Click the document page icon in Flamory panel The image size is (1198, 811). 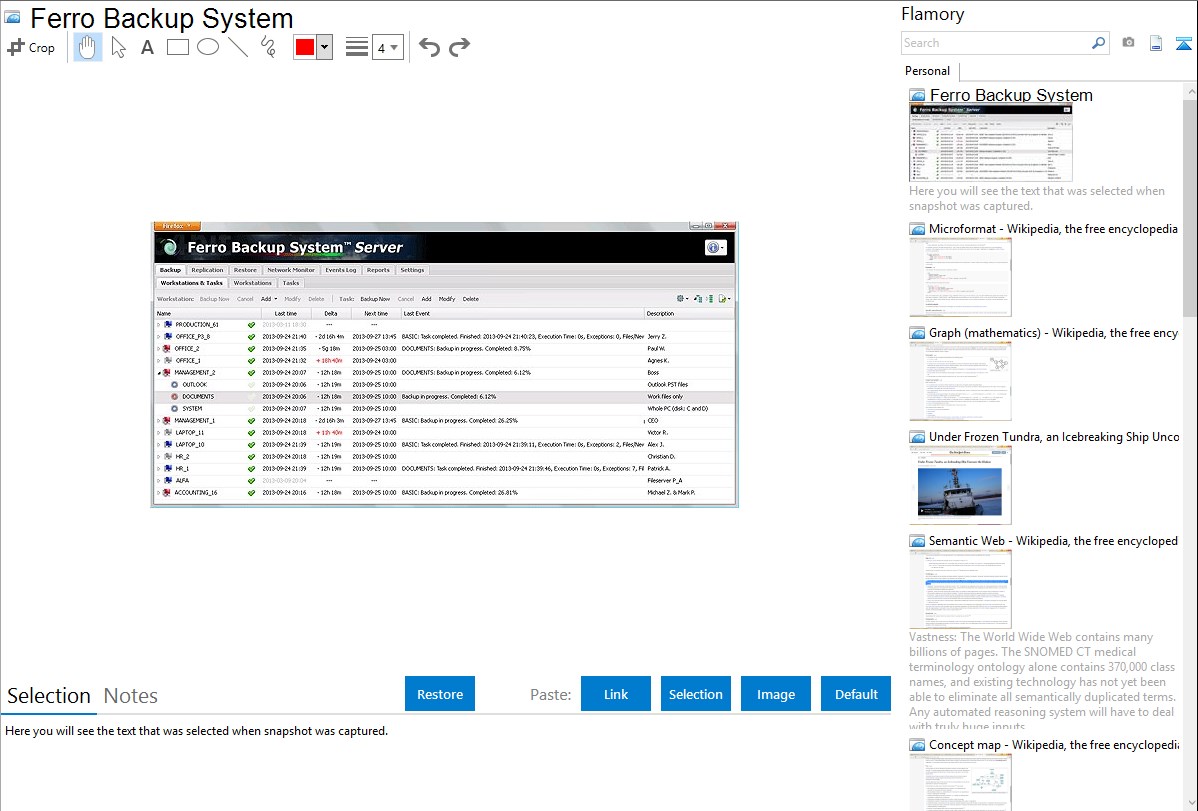point(1156,43)
